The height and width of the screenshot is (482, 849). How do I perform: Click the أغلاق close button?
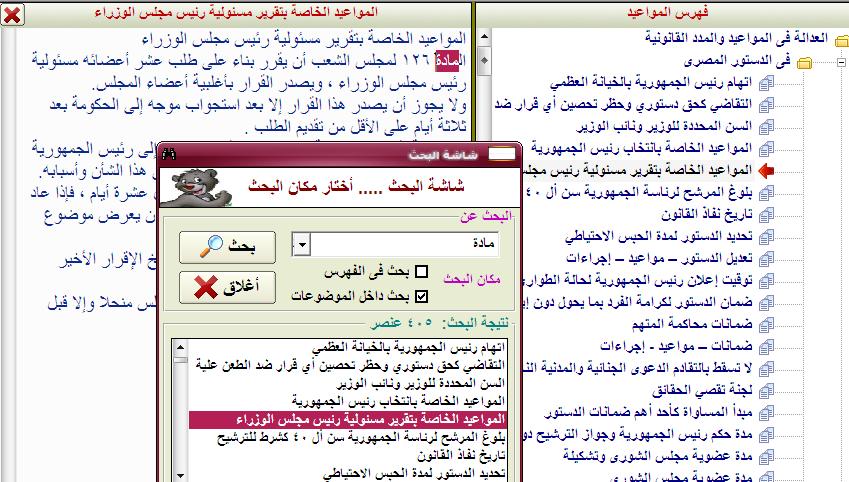pos(227,287)
